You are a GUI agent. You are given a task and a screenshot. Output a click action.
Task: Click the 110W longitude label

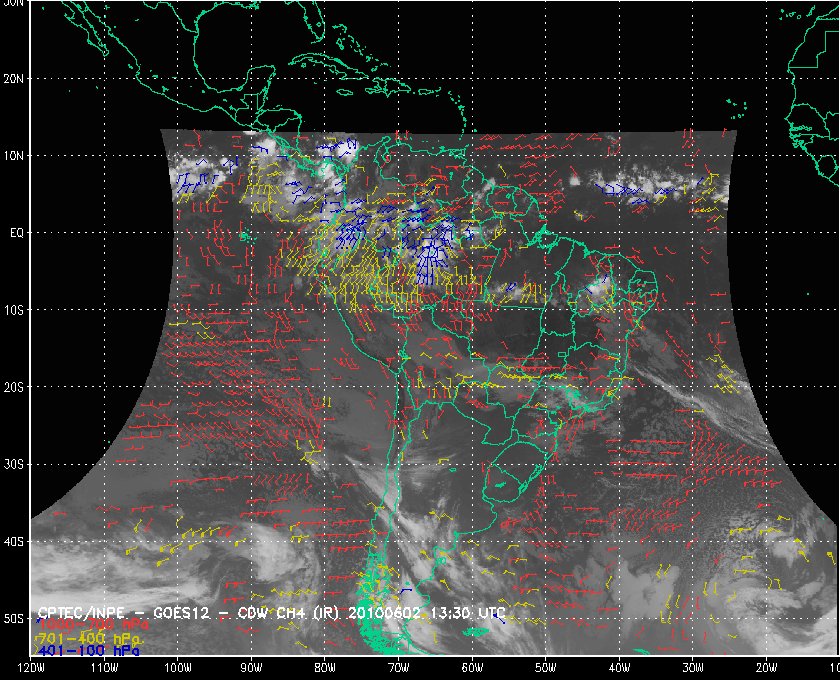pyautogui.click(x=104, y=668)
